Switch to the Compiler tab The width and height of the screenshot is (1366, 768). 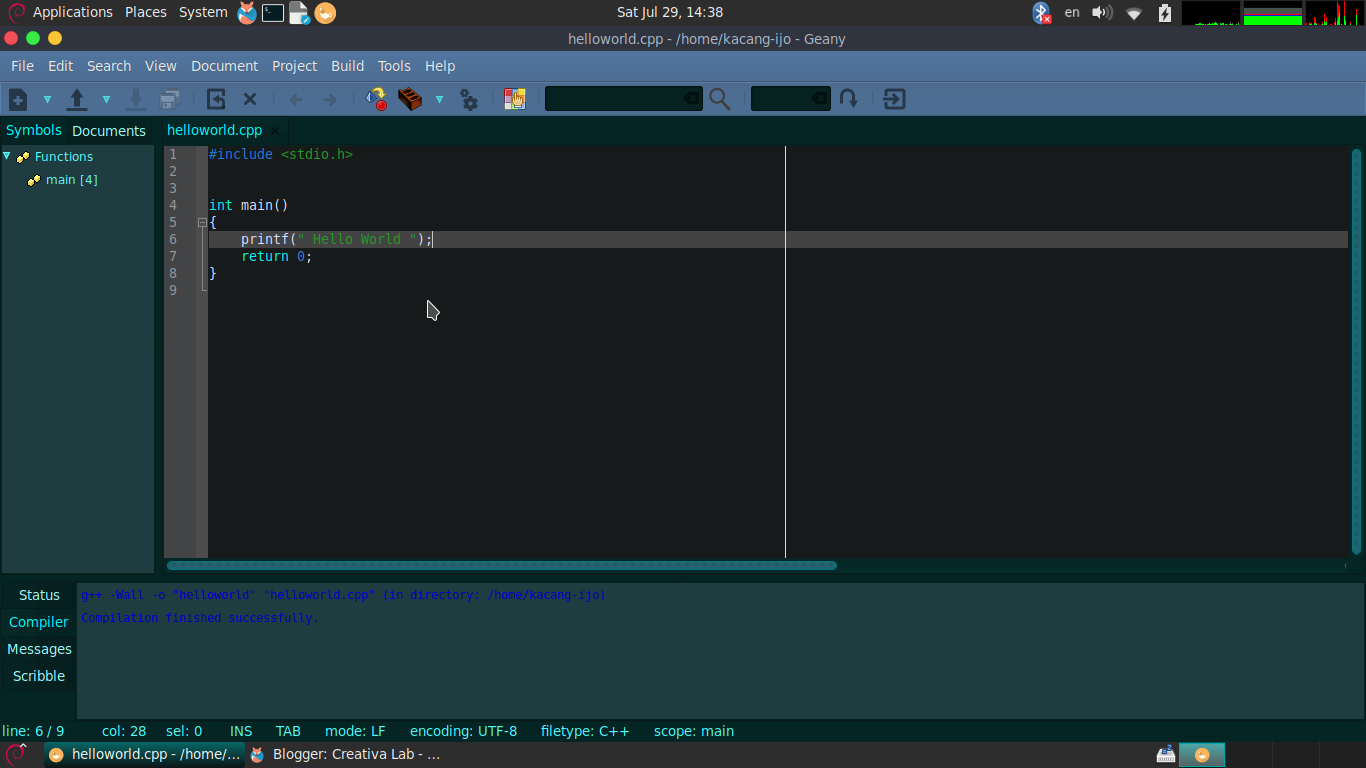[x=38, y=622]
